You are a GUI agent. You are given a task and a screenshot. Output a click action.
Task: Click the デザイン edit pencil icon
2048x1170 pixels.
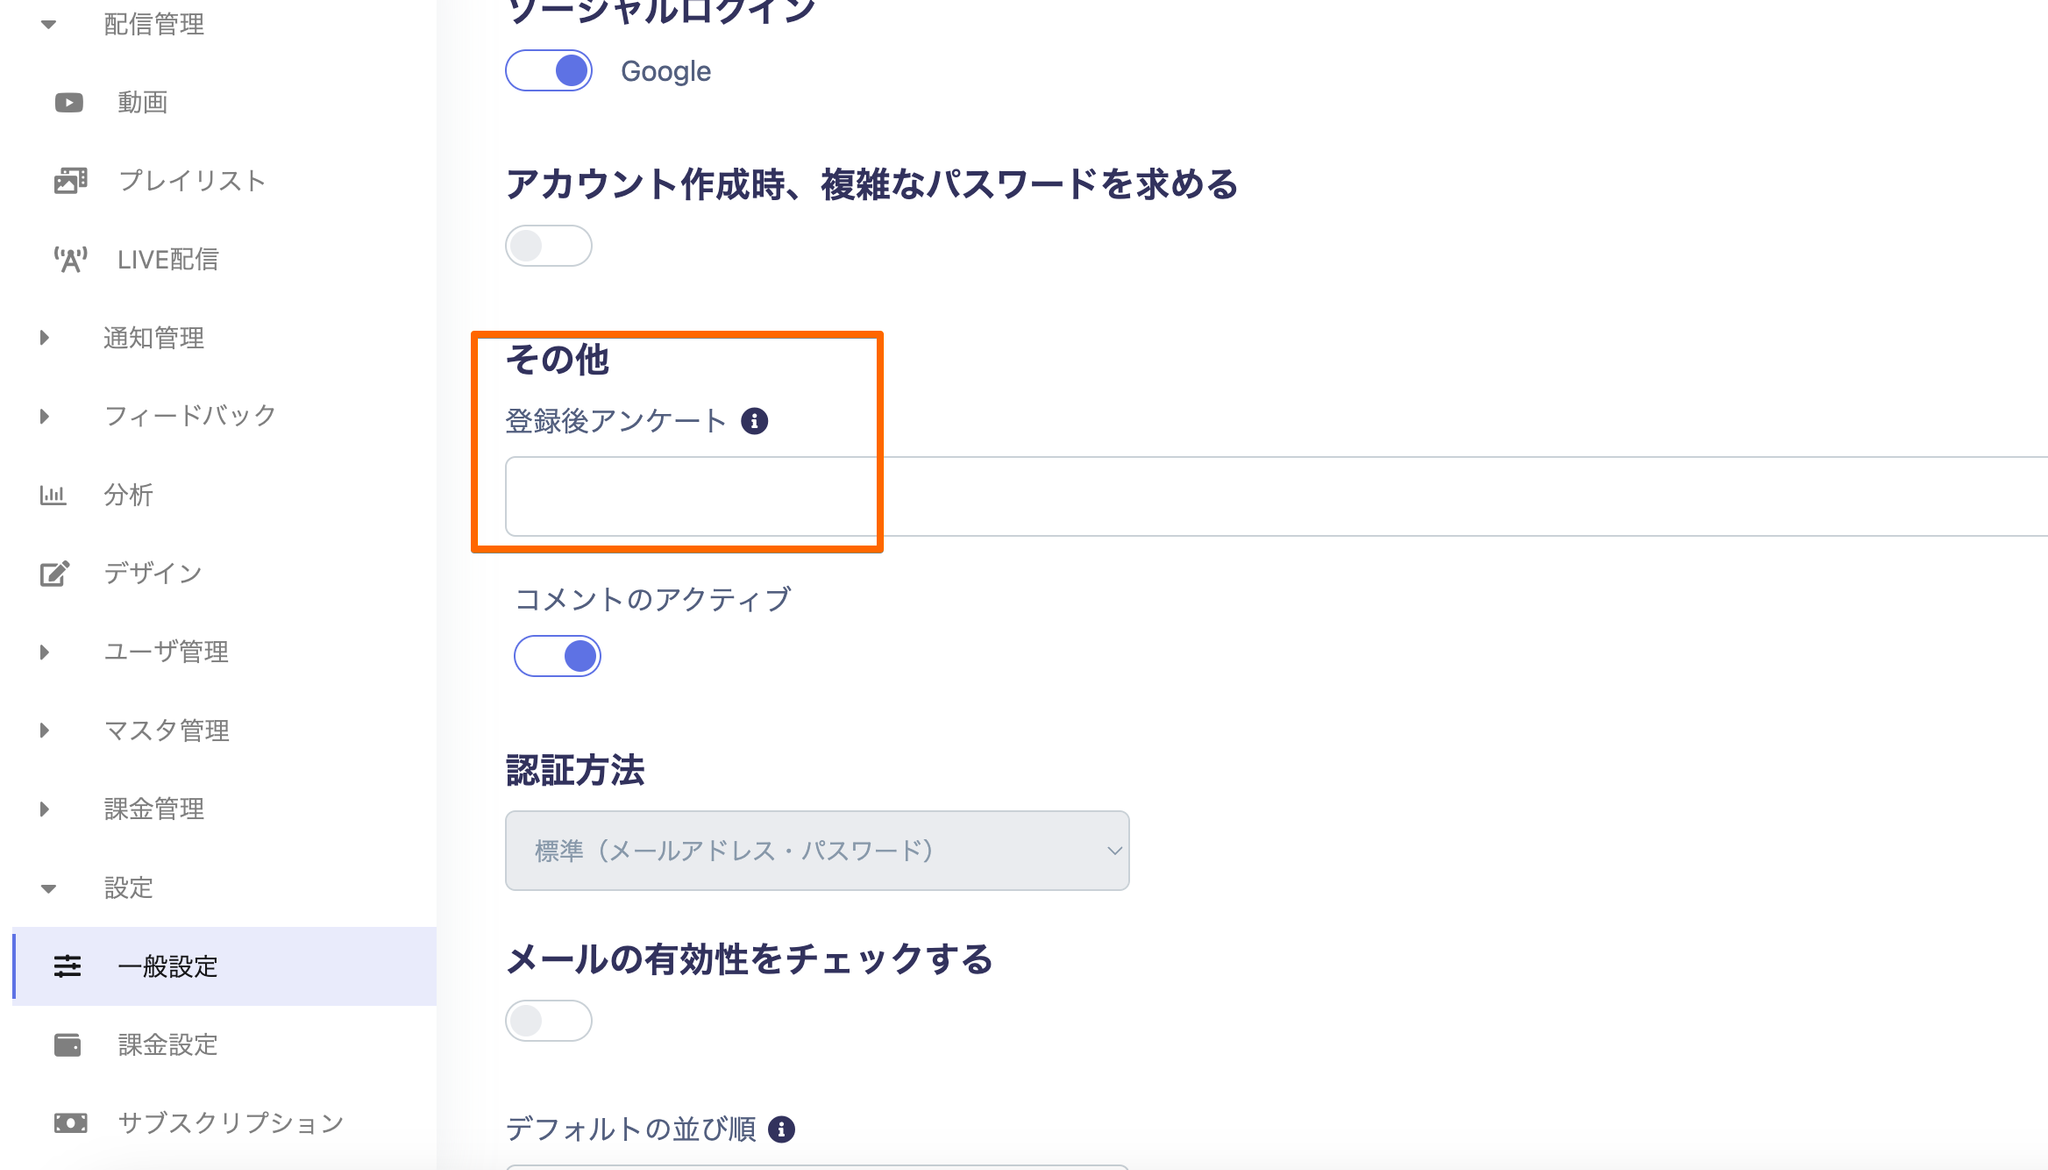point(55,573)
